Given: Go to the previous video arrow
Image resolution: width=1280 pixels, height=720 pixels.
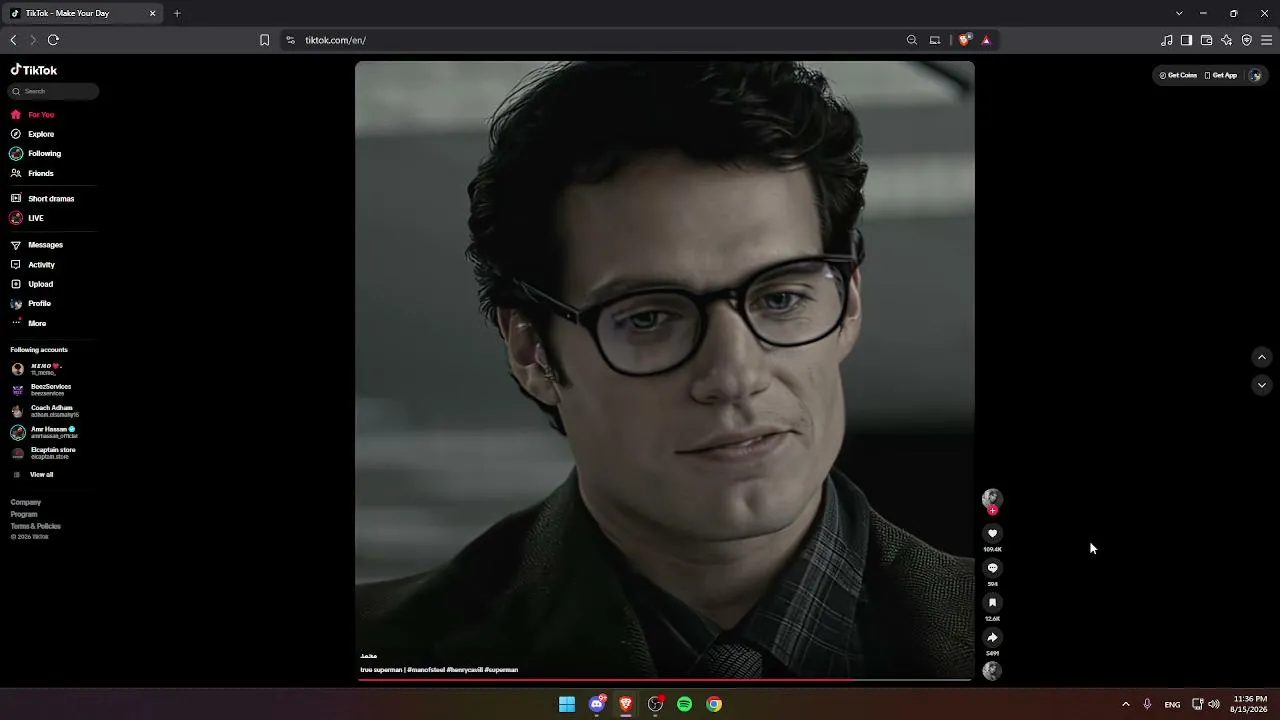Looking at the screenshot, I should pos(1262,357).
